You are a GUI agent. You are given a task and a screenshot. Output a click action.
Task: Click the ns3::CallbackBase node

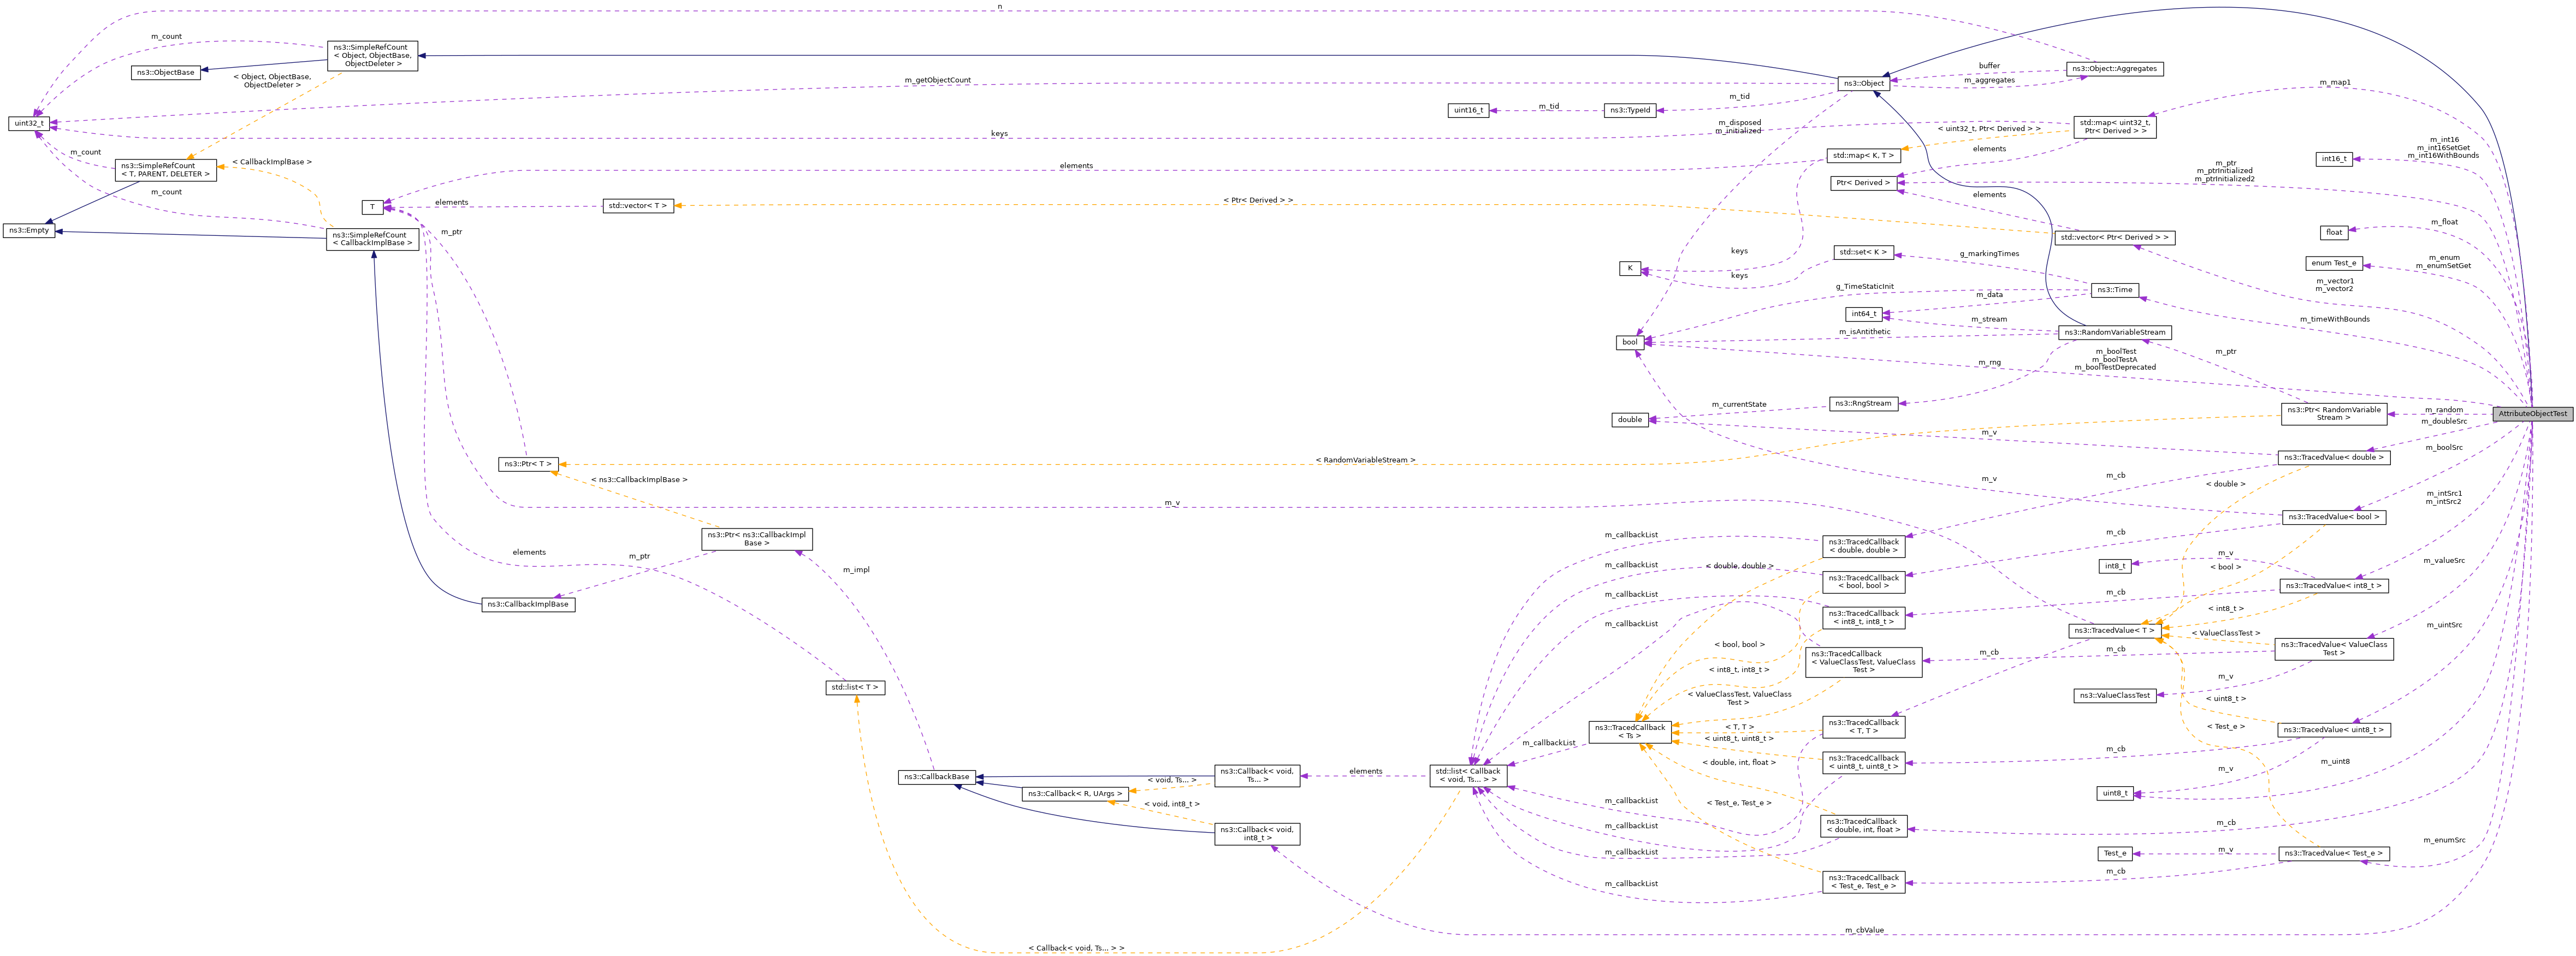tap(937, 776)
